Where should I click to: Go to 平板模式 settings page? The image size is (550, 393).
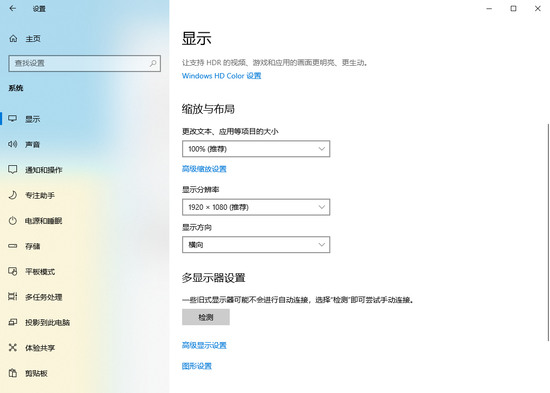click(x=40, y=272)
